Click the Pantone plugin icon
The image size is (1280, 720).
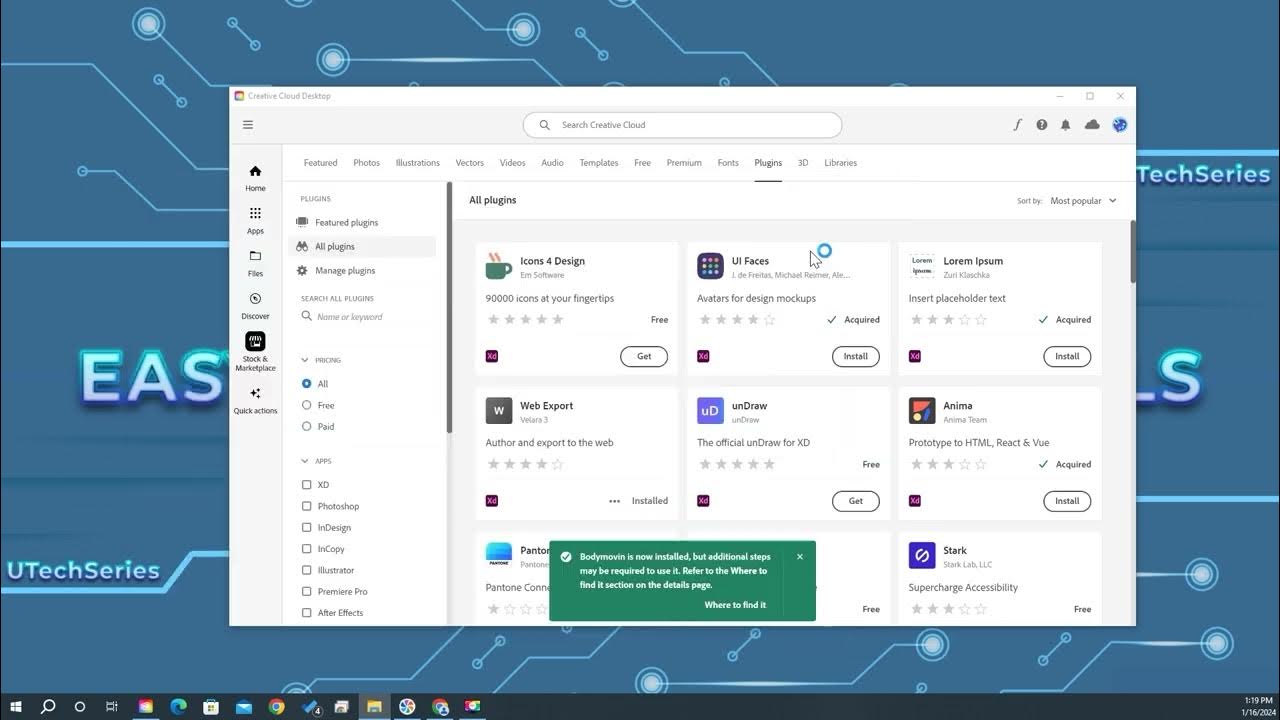point(499,553)
